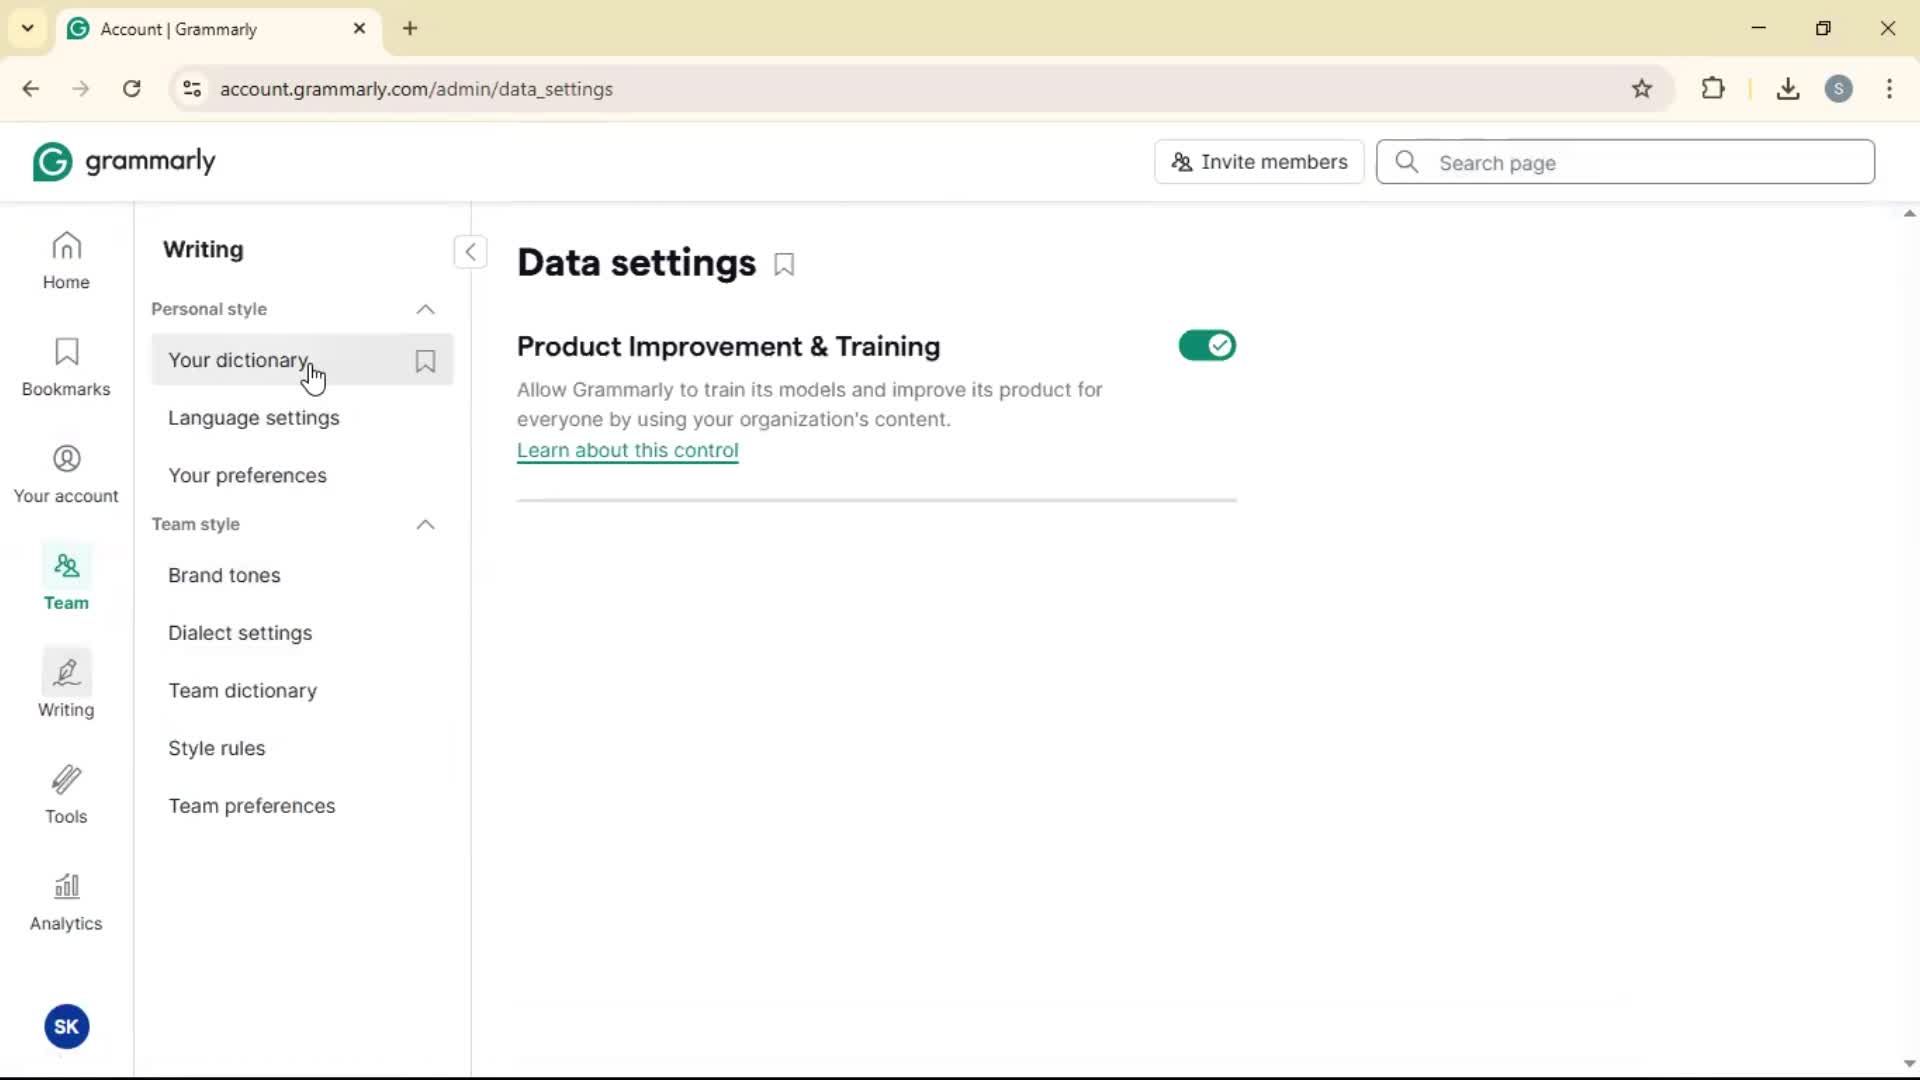Open Learn about this control link
The image size is (1920, 1080).
click(x=627, y=451)
